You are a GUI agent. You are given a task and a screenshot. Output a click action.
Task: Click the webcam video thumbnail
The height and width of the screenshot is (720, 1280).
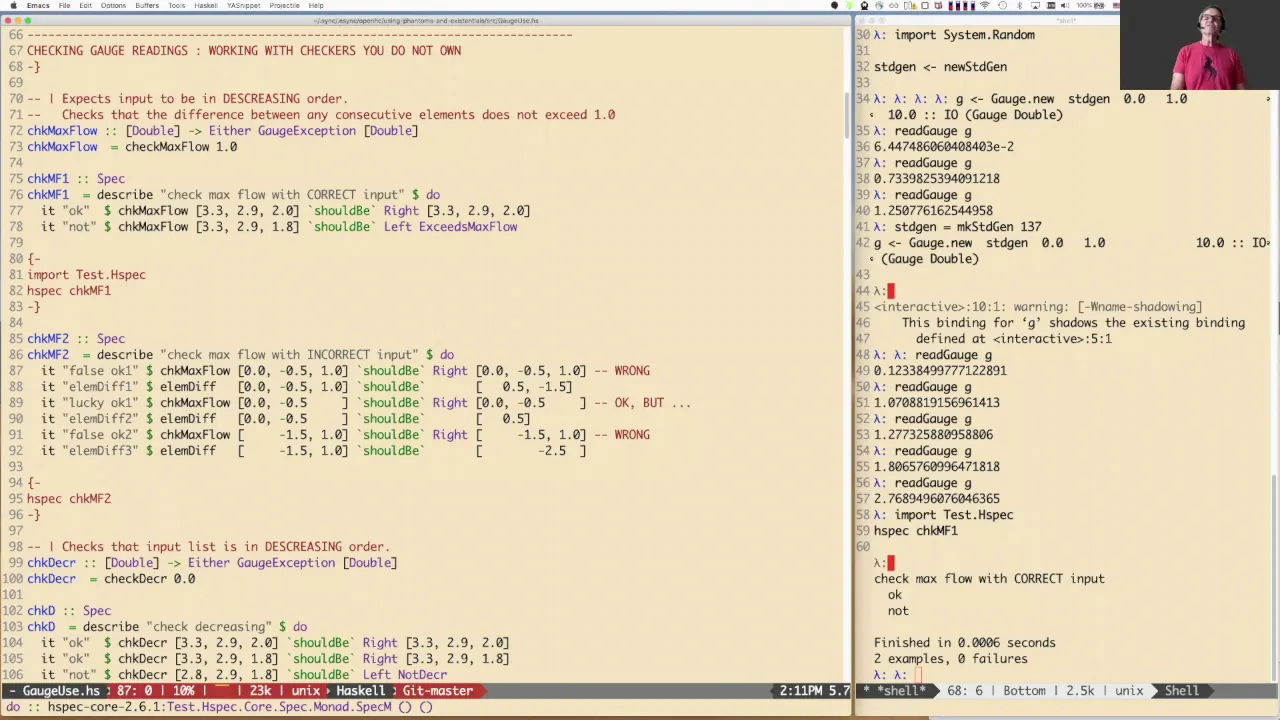pyautogui.click(x=1200, y=45)
